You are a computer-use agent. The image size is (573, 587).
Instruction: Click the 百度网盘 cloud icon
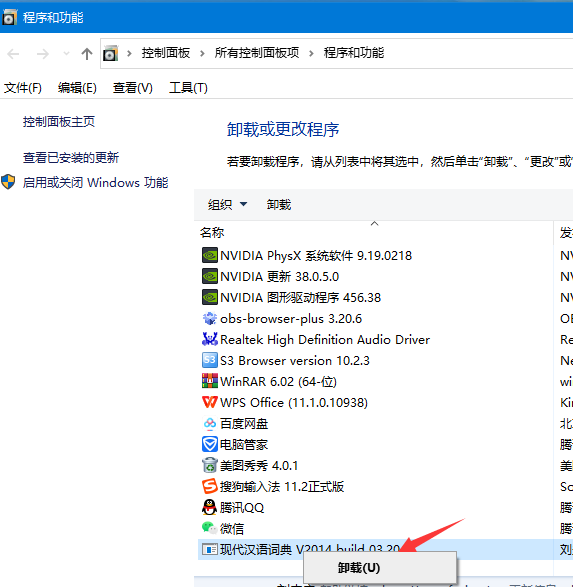(210, 423)
